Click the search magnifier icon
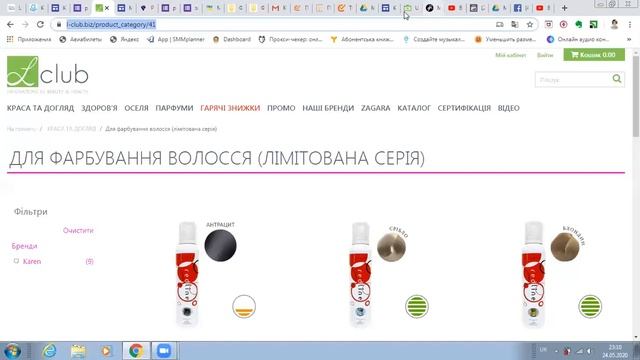 [x=617, y=79]
